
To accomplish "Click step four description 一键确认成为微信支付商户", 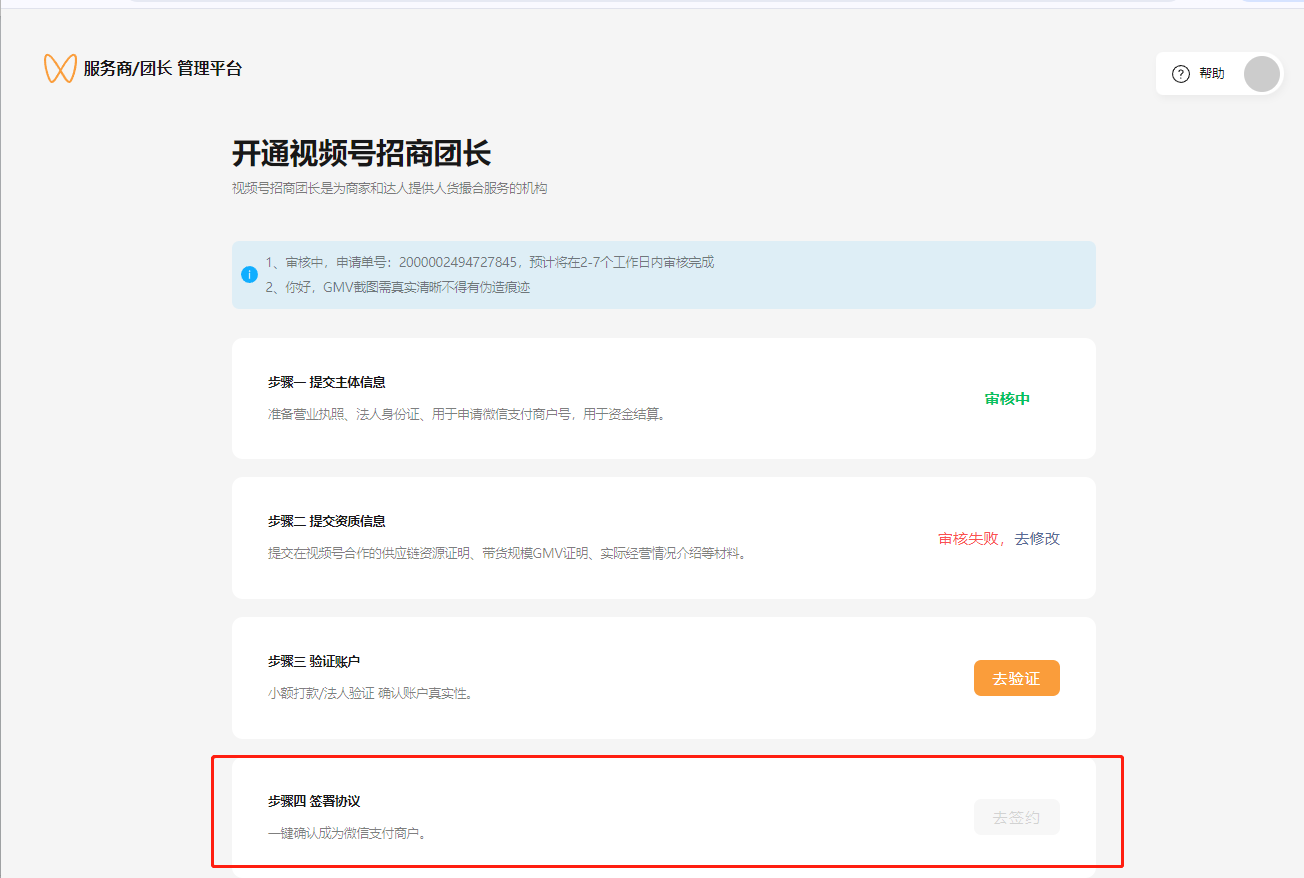I will coord(348,832).
